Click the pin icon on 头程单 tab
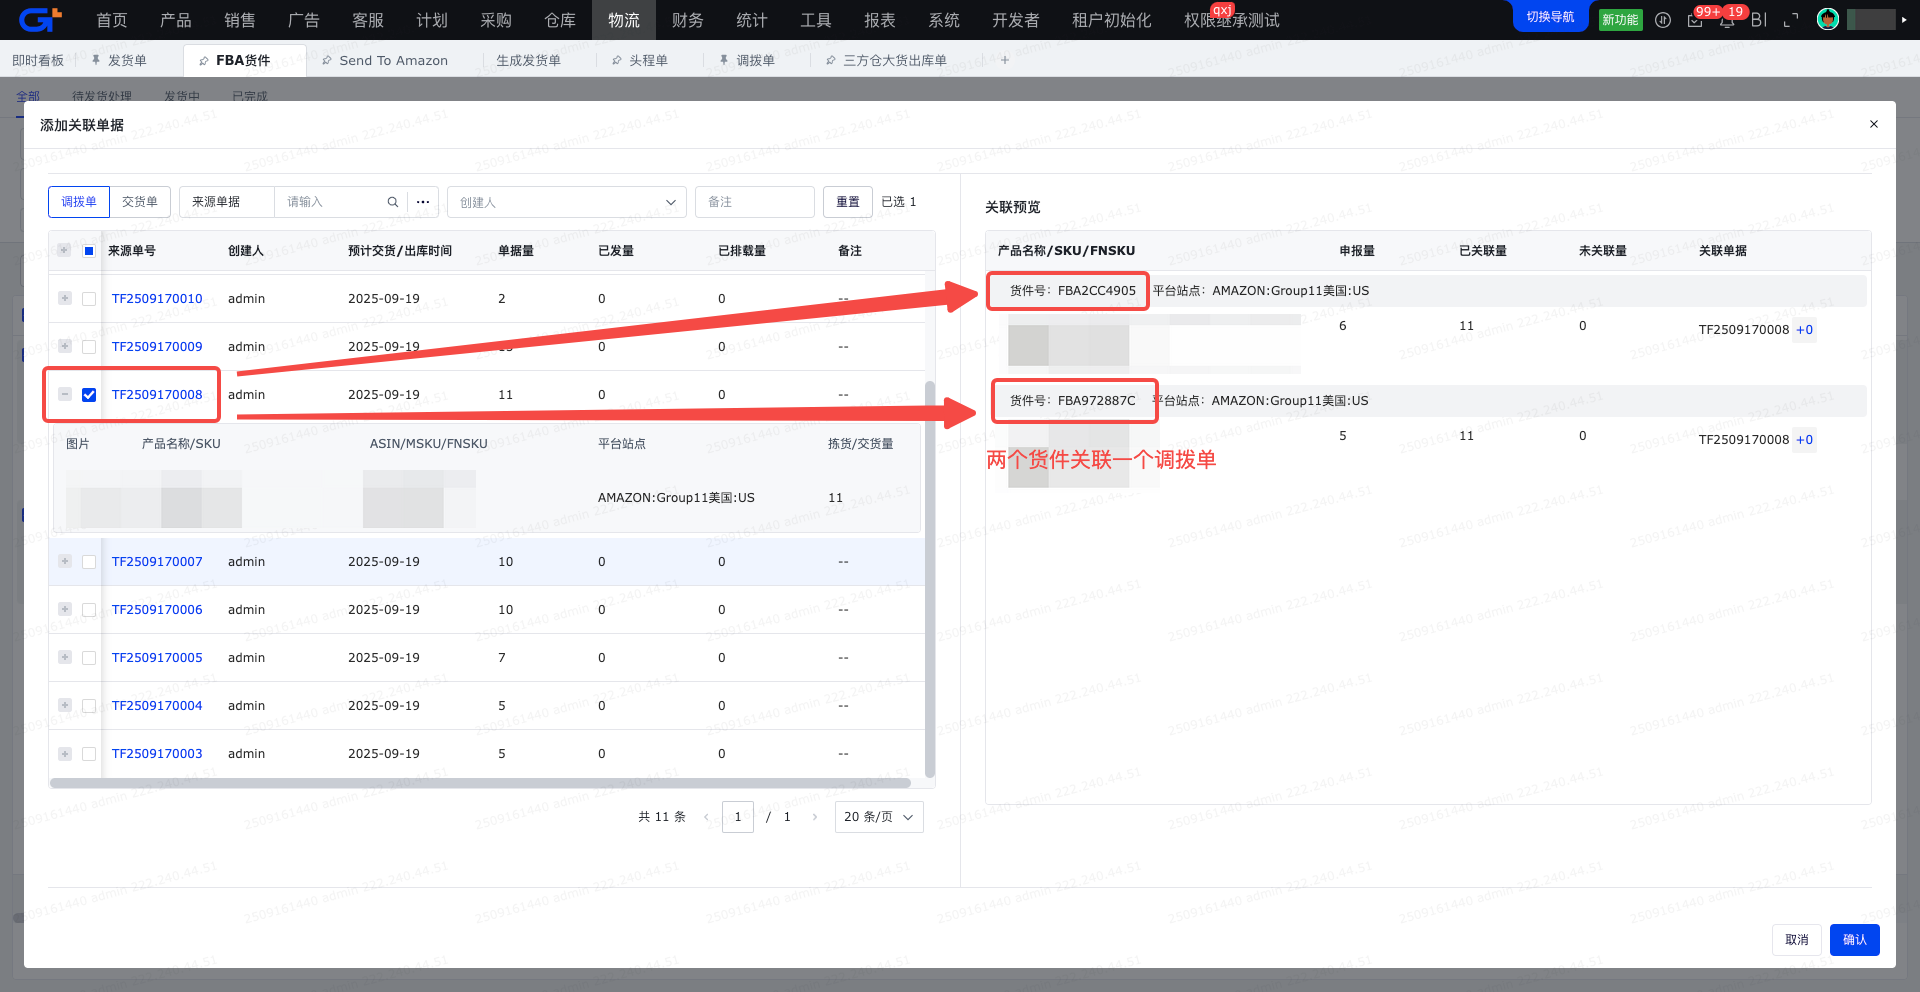The height and width of the screenshot is (992, 1920). pyautogui.click(x=617, y=61)
